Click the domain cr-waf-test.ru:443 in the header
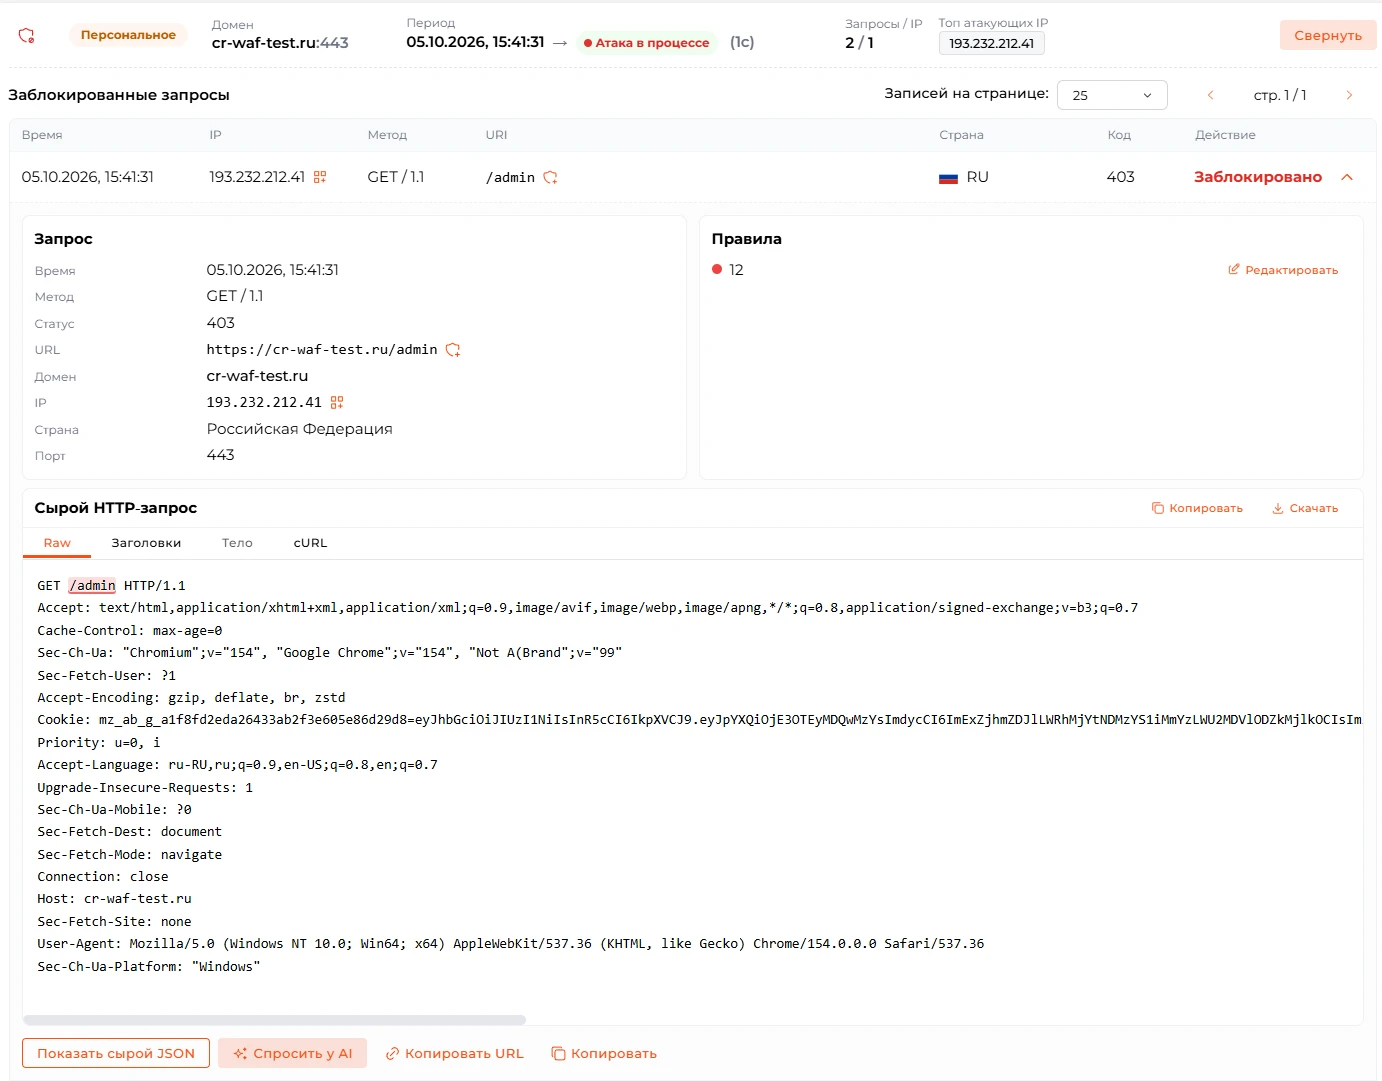1382x1081 pixels. tap(280, 43)
